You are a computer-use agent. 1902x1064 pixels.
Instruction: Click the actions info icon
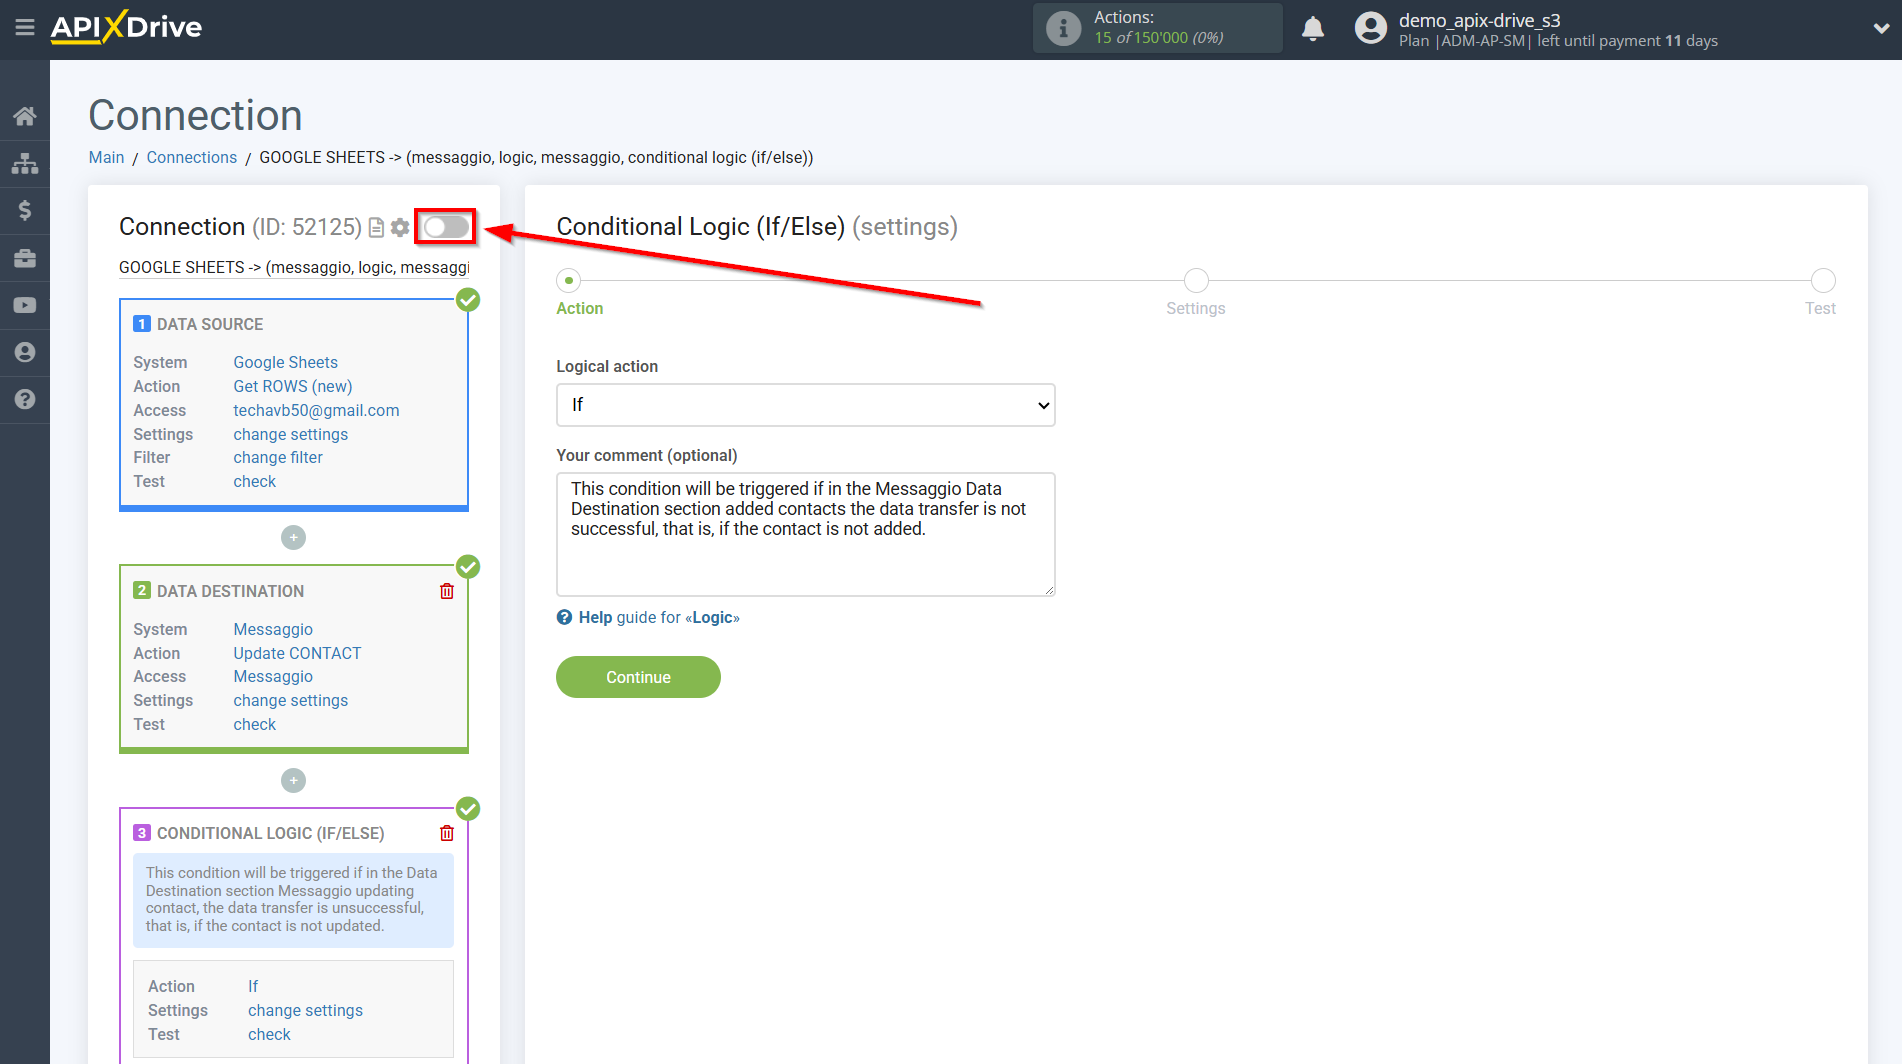1063,28
